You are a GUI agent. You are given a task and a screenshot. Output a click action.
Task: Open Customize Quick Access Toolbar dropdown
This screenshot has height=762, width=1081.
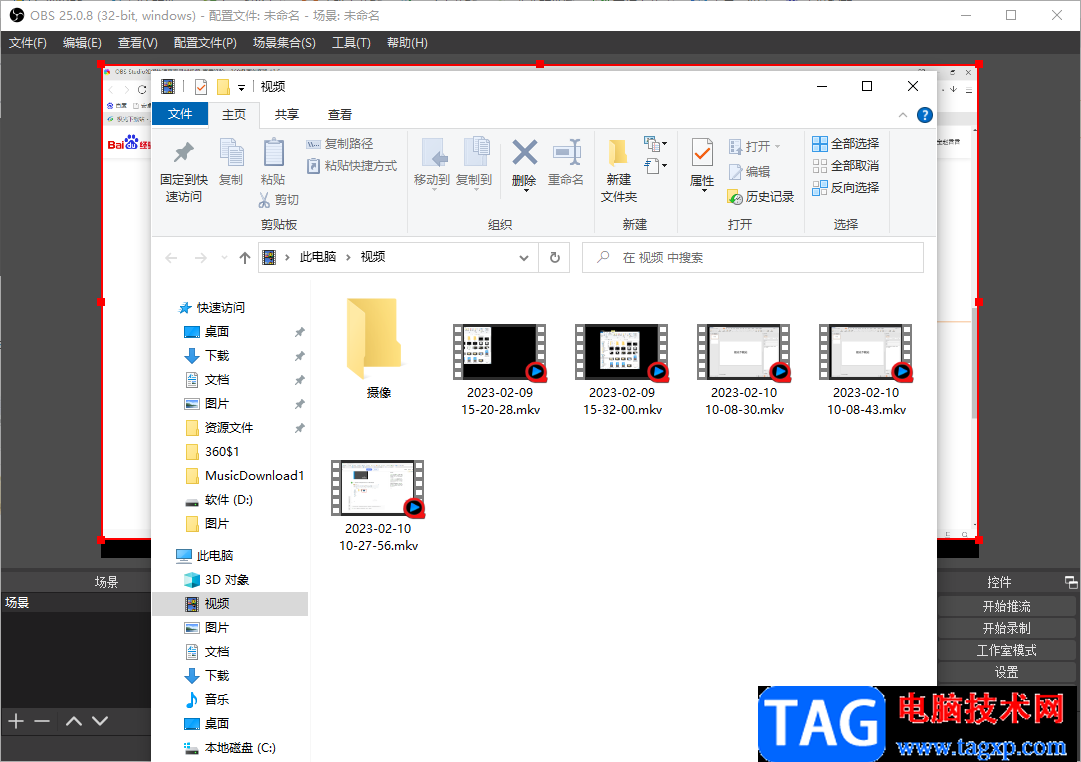(241, 88)
